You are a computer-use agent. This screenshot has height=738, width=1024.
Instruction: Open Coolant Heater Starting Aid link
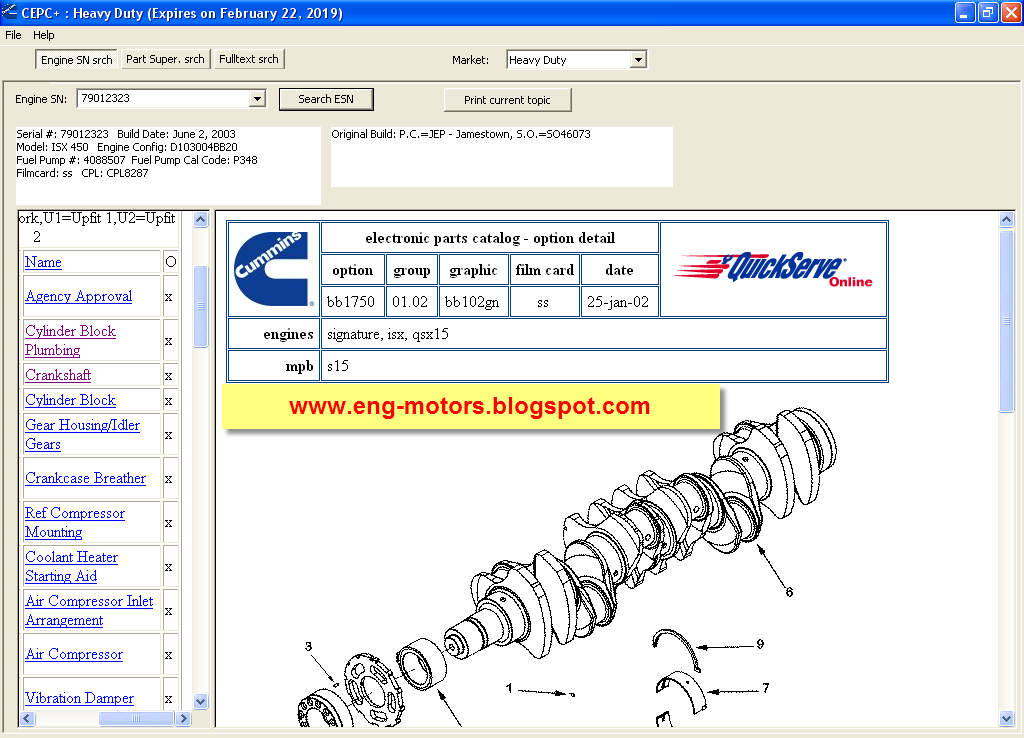pyautogui.click(x=71, y=566)
